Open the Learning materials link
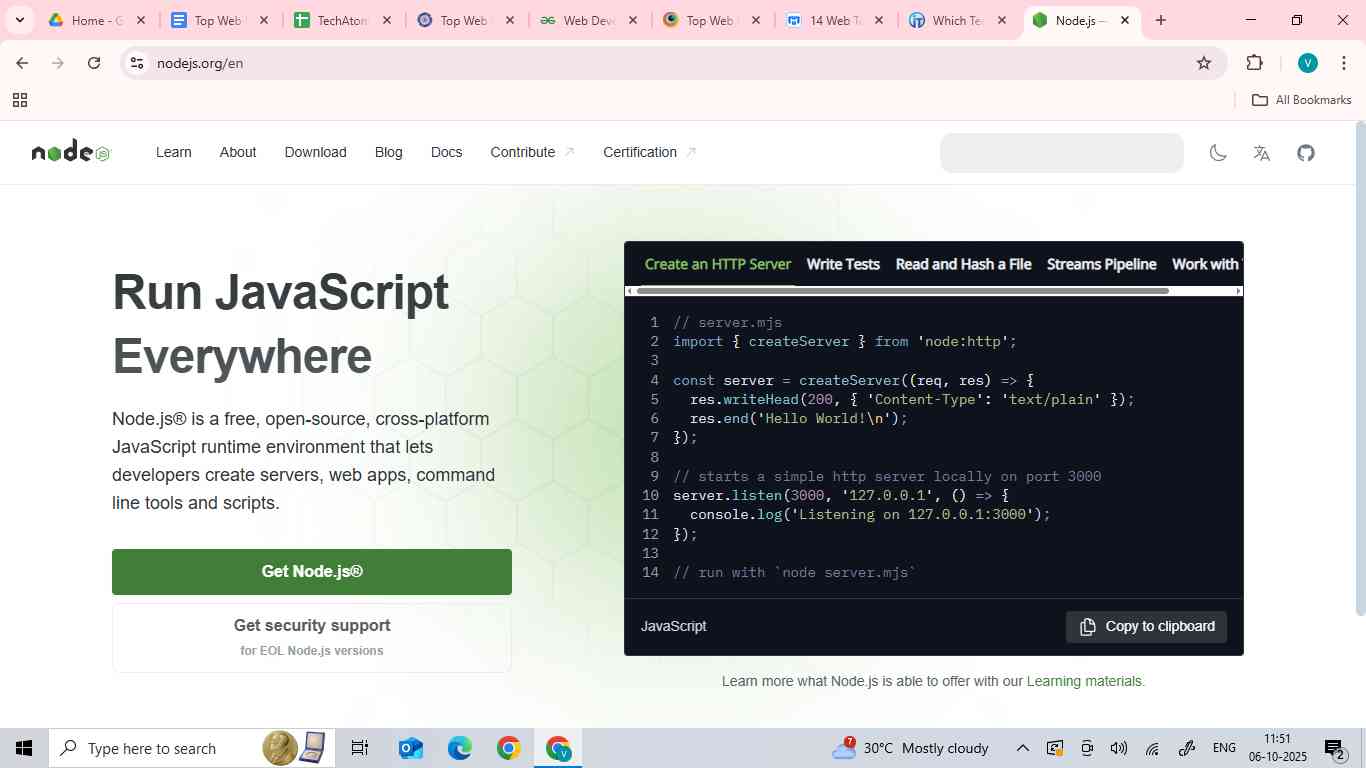 coord(1083,681)
